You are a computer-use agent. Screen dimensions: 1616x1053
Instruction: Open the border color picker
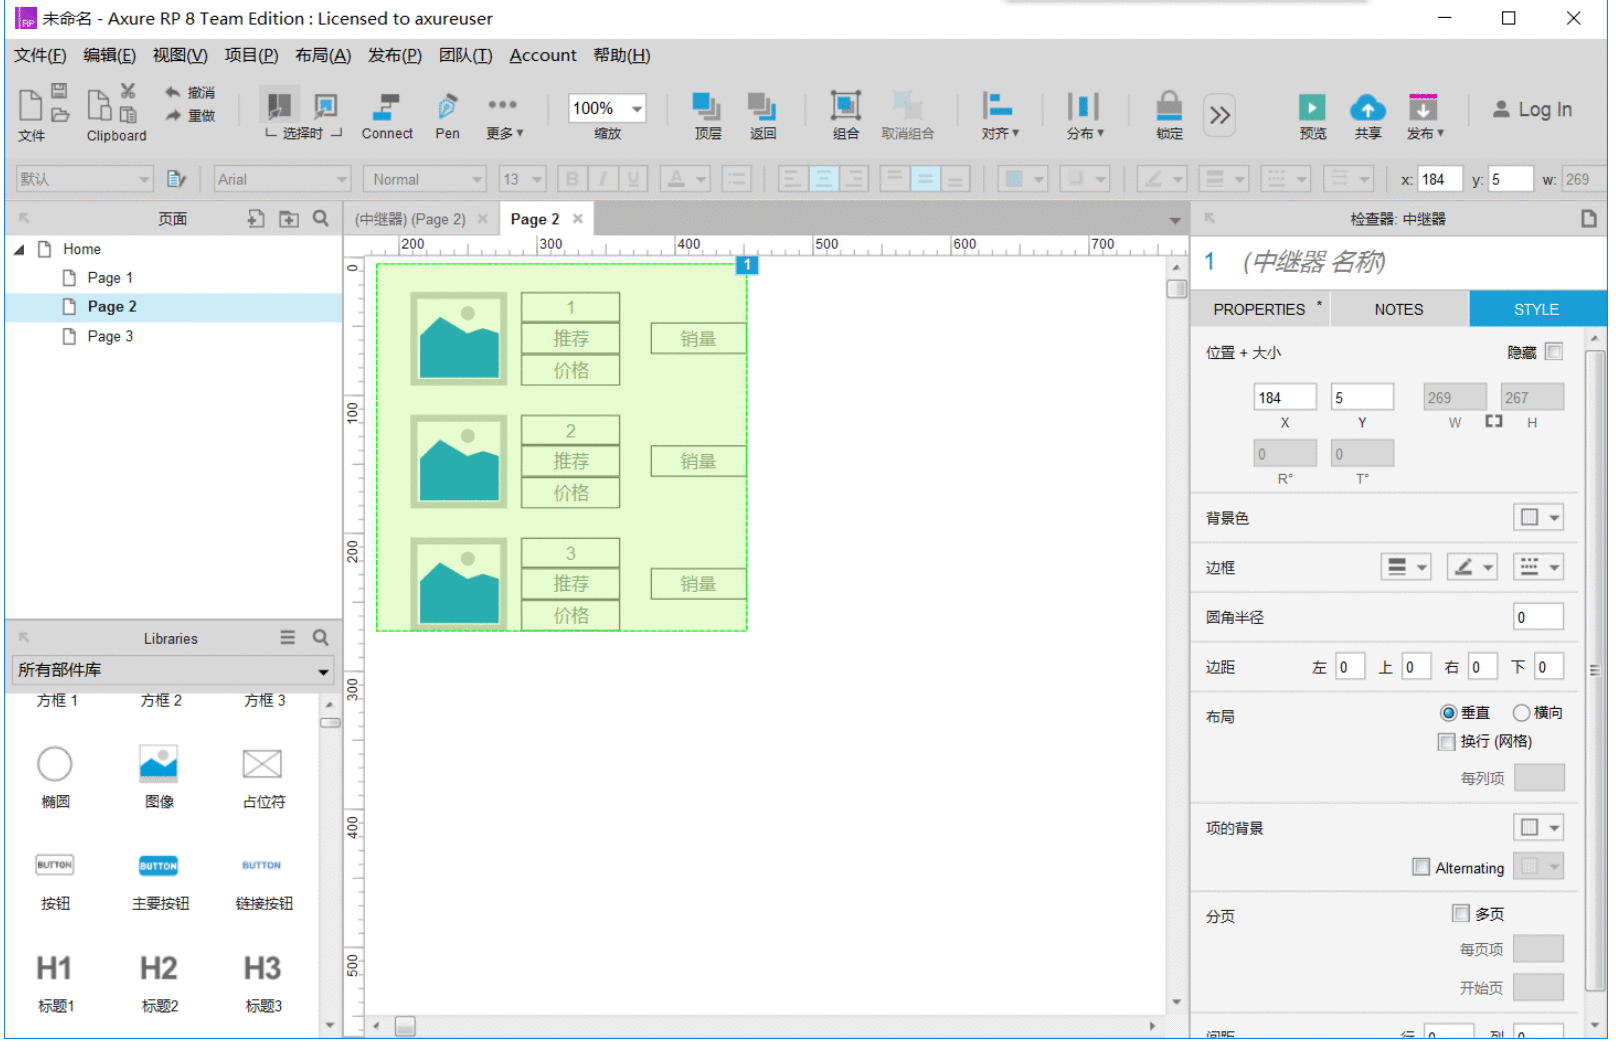point(1472,567)
